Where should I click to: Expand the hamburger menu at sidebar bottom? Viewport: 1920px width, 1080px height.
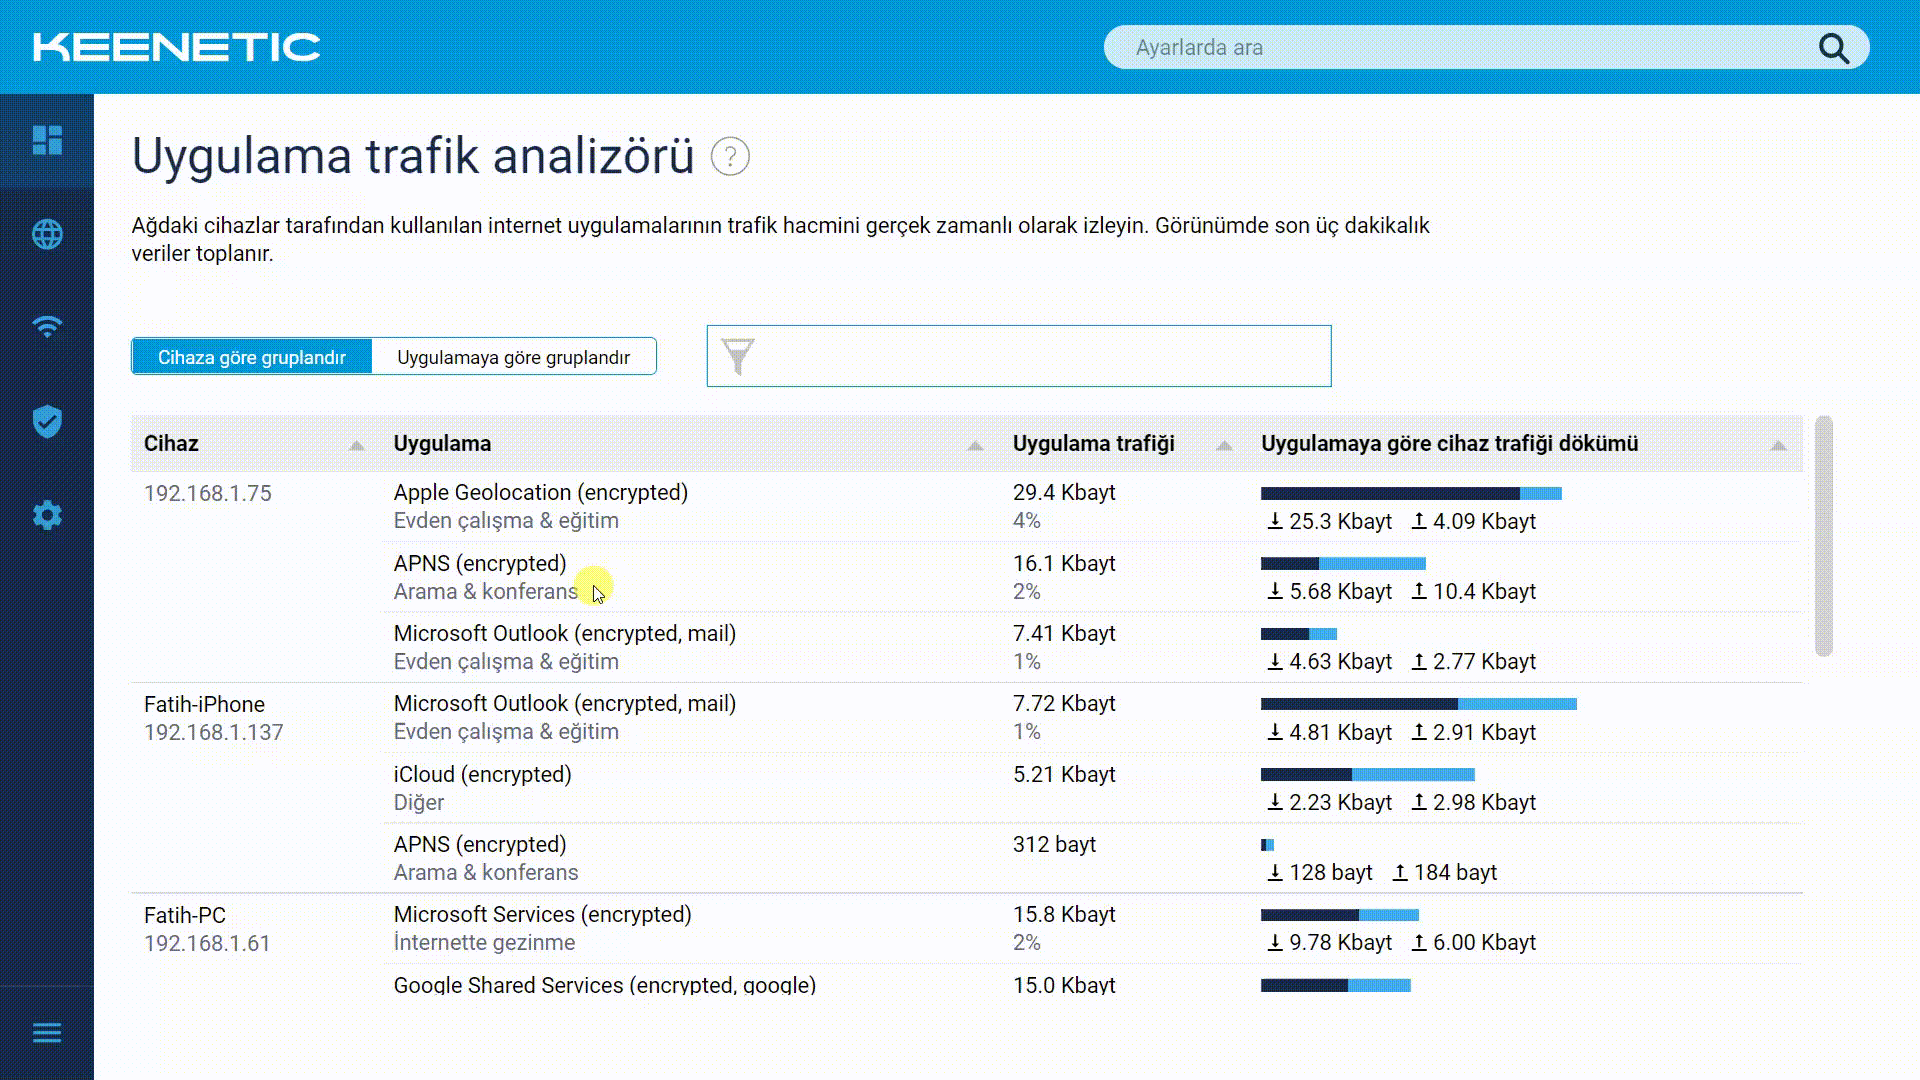47,1033
